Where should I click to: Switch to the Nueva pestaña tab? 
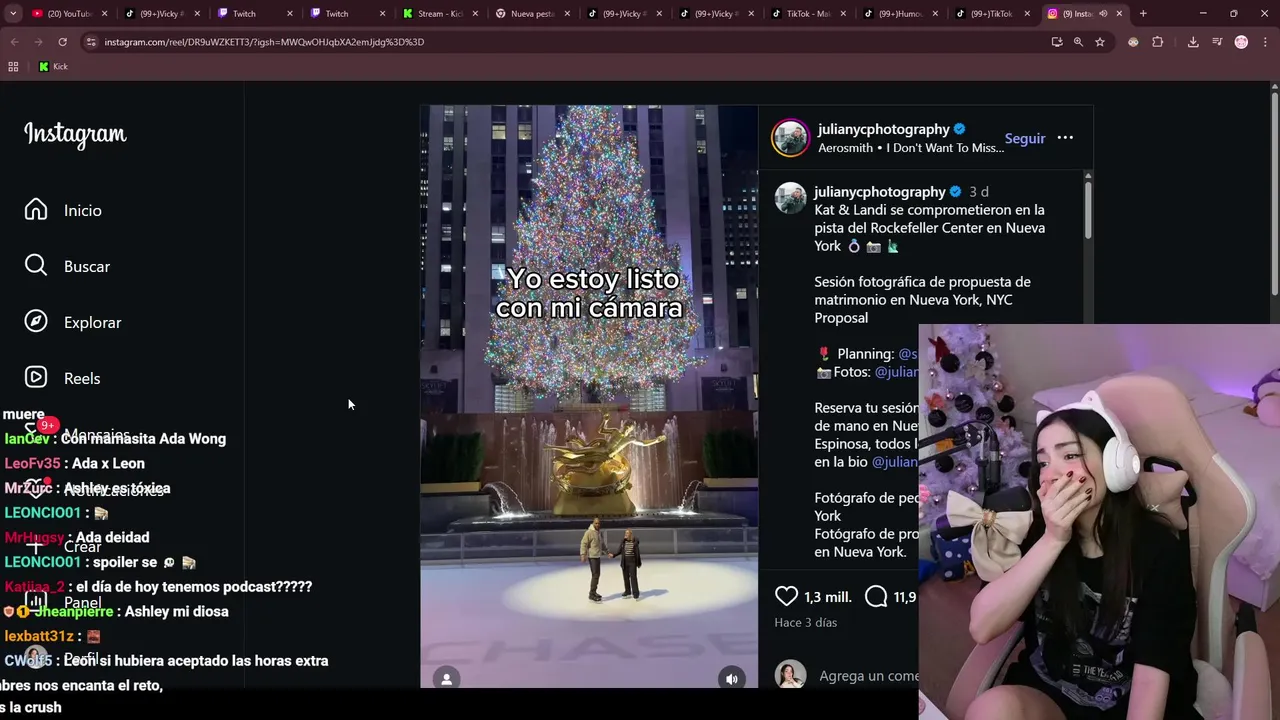532,14
